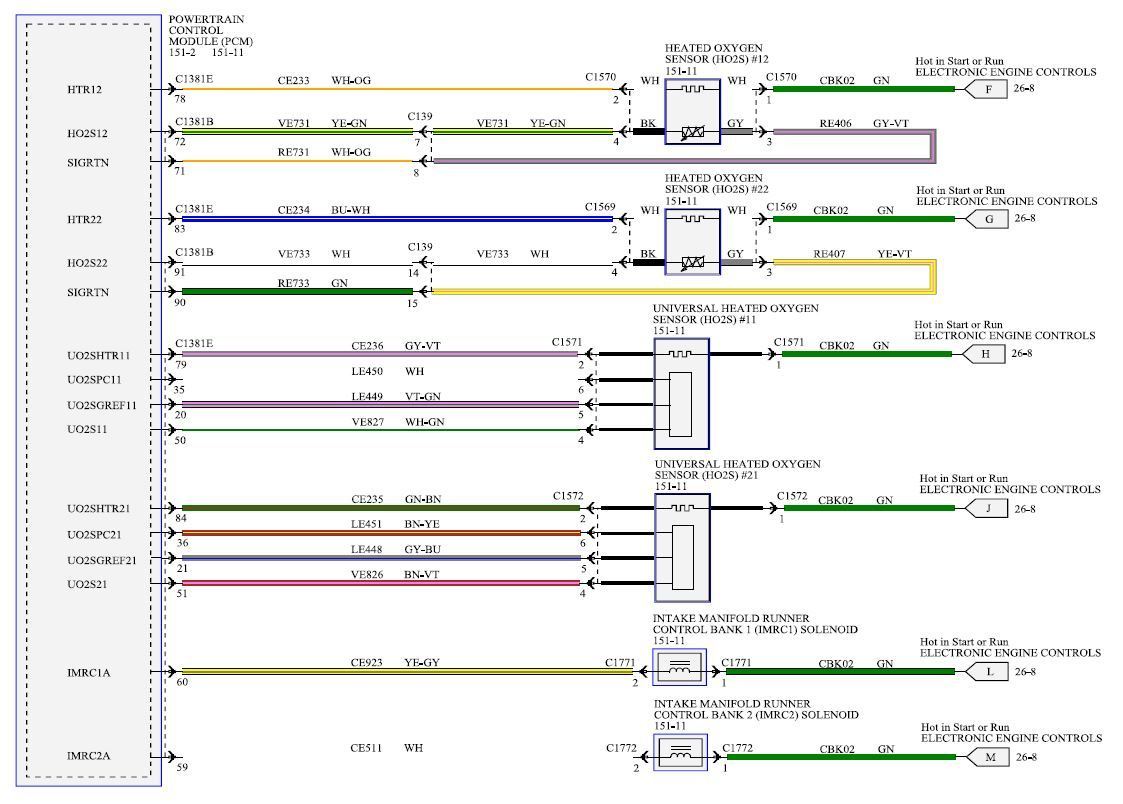Image resolution: width=1123 pixels, height=804 pixels.
Task: Expand the G connector arrow to page 26-8
Action: (988, 219)
